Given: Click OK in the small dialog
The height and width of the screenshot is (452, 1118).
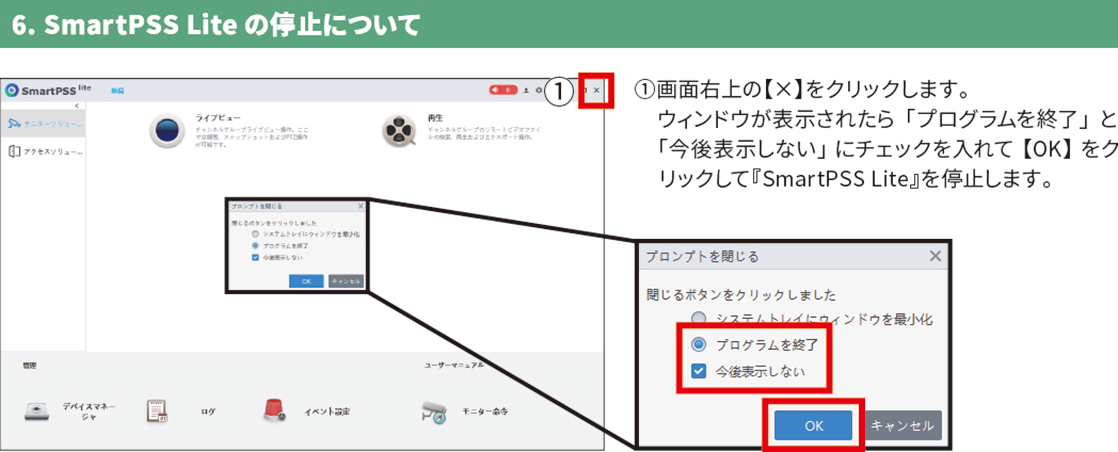Looking at the screenshot, I should [307, 281].
